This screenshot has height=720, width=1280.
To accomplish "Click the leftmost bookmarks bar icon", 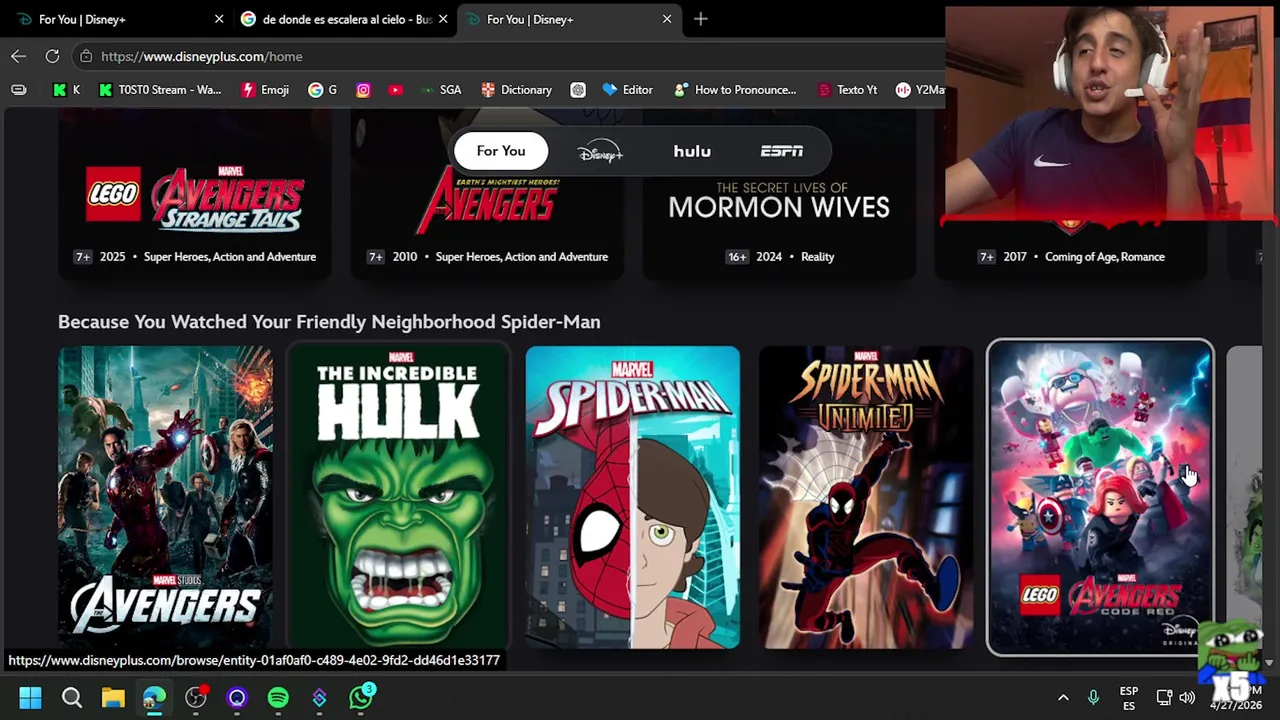I will point(19,90).
